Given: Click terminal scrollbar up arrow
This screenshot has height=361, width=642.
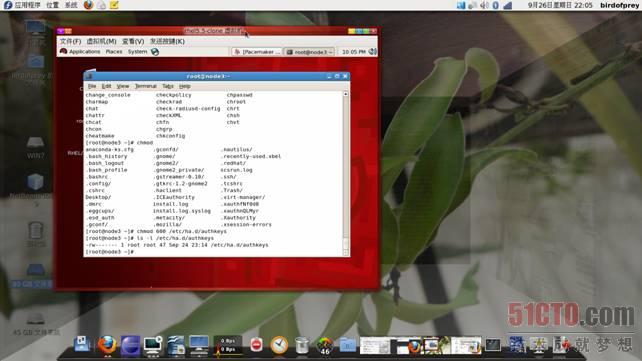Looking at the screenshot, I should click(x=346, y=94).
